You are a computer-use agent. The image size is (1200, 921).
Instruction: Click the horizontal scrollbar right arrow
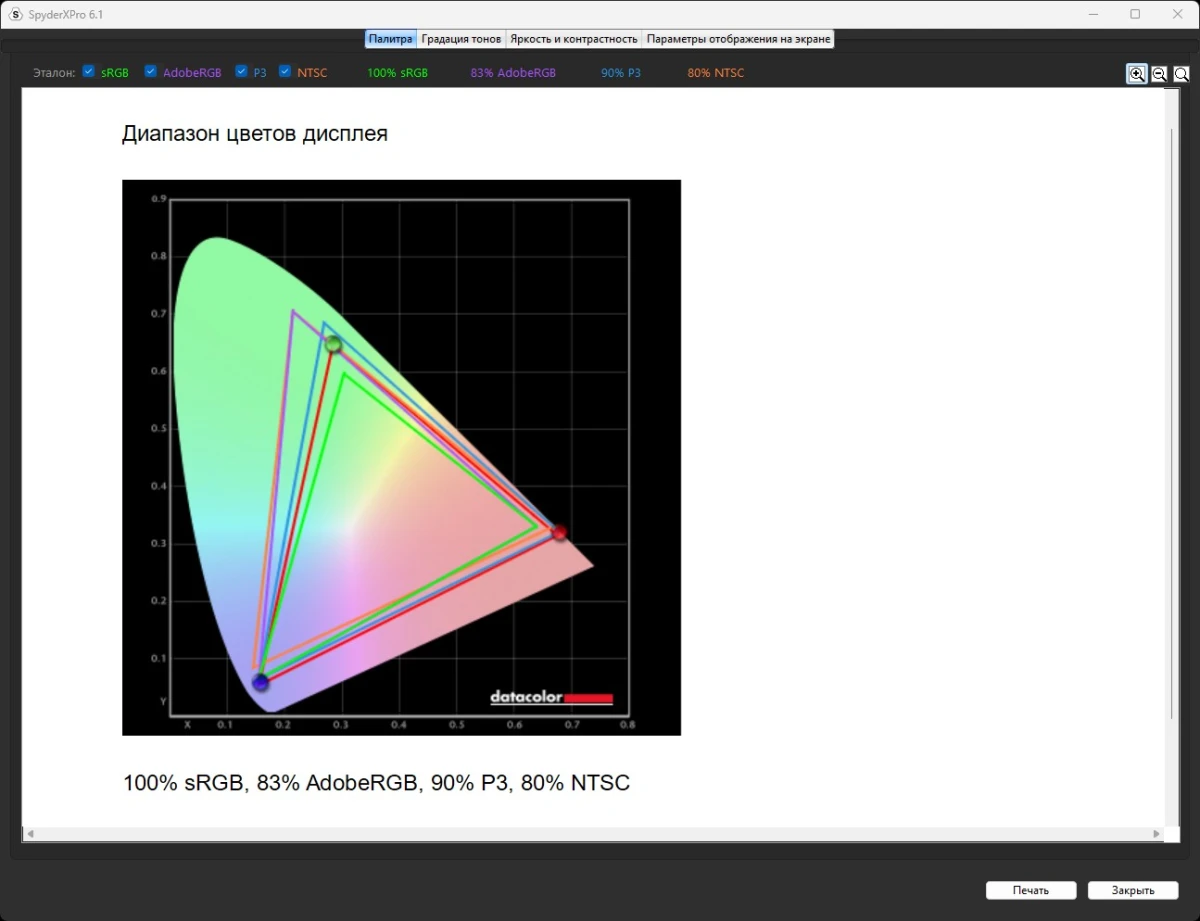tap(1156, 833)
